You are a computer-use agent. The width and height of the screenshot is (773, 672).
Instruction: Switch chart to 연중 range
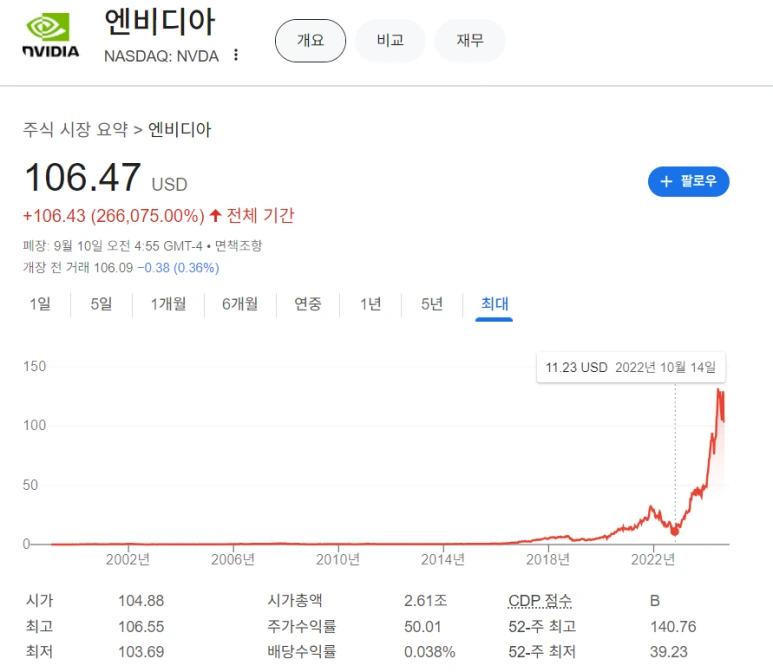tap(308, 304)
